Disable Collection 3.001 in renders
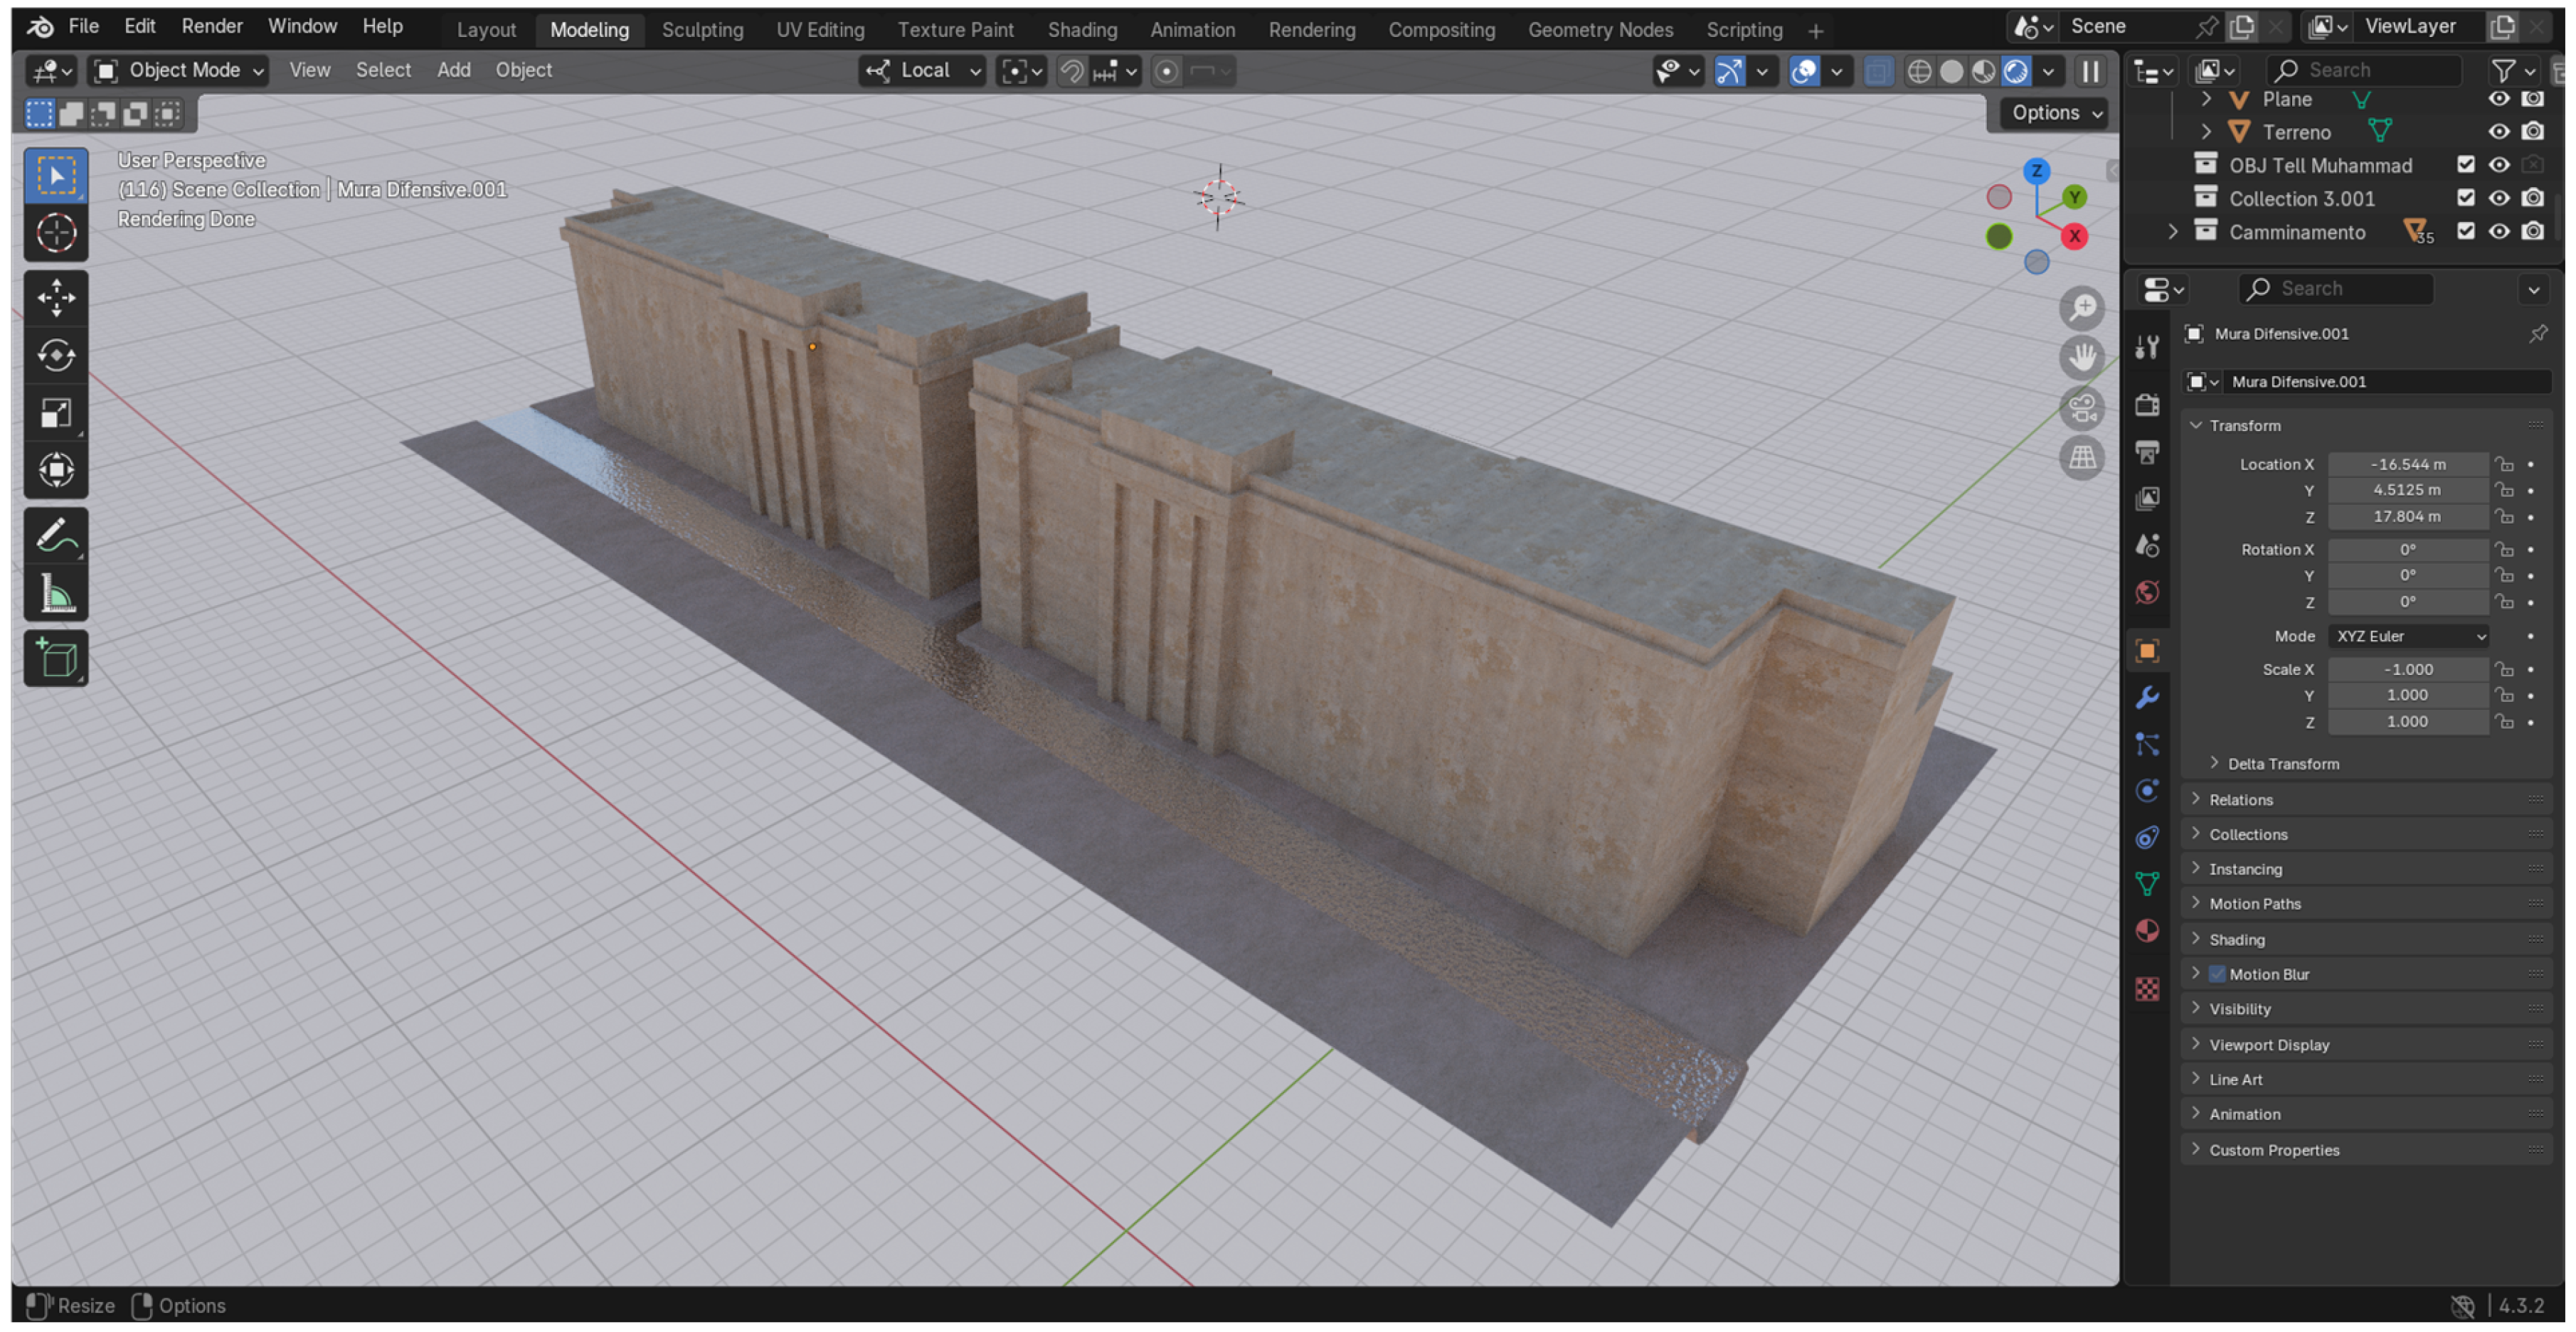The height and width of the screenshot is (1332, 2576). coord(2532,198)
